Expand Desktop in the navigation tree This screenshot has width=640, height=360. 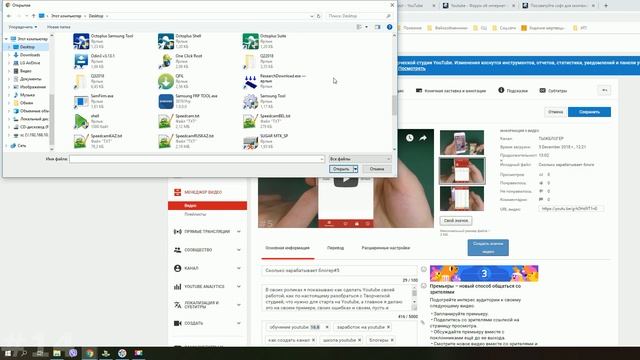(x=9, y=47)
